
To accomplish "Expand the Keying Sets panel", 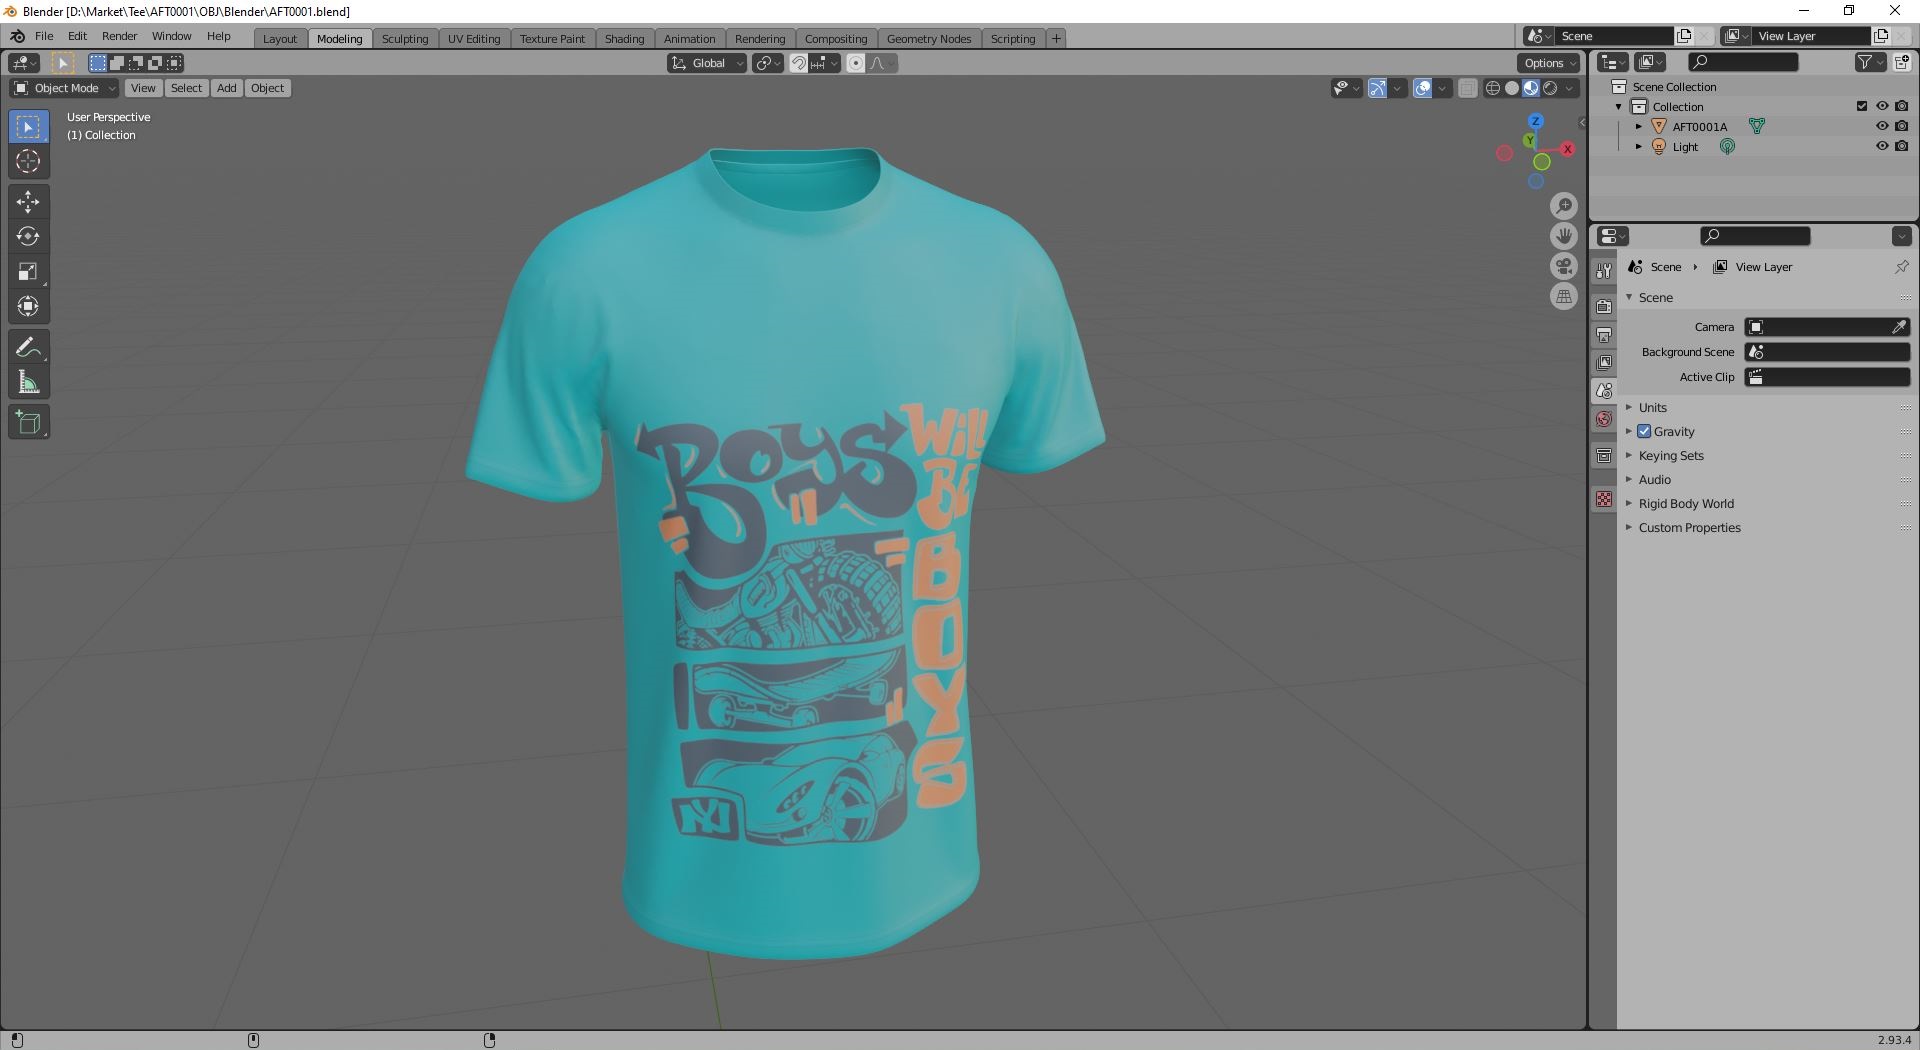I will coord(1670,455).
